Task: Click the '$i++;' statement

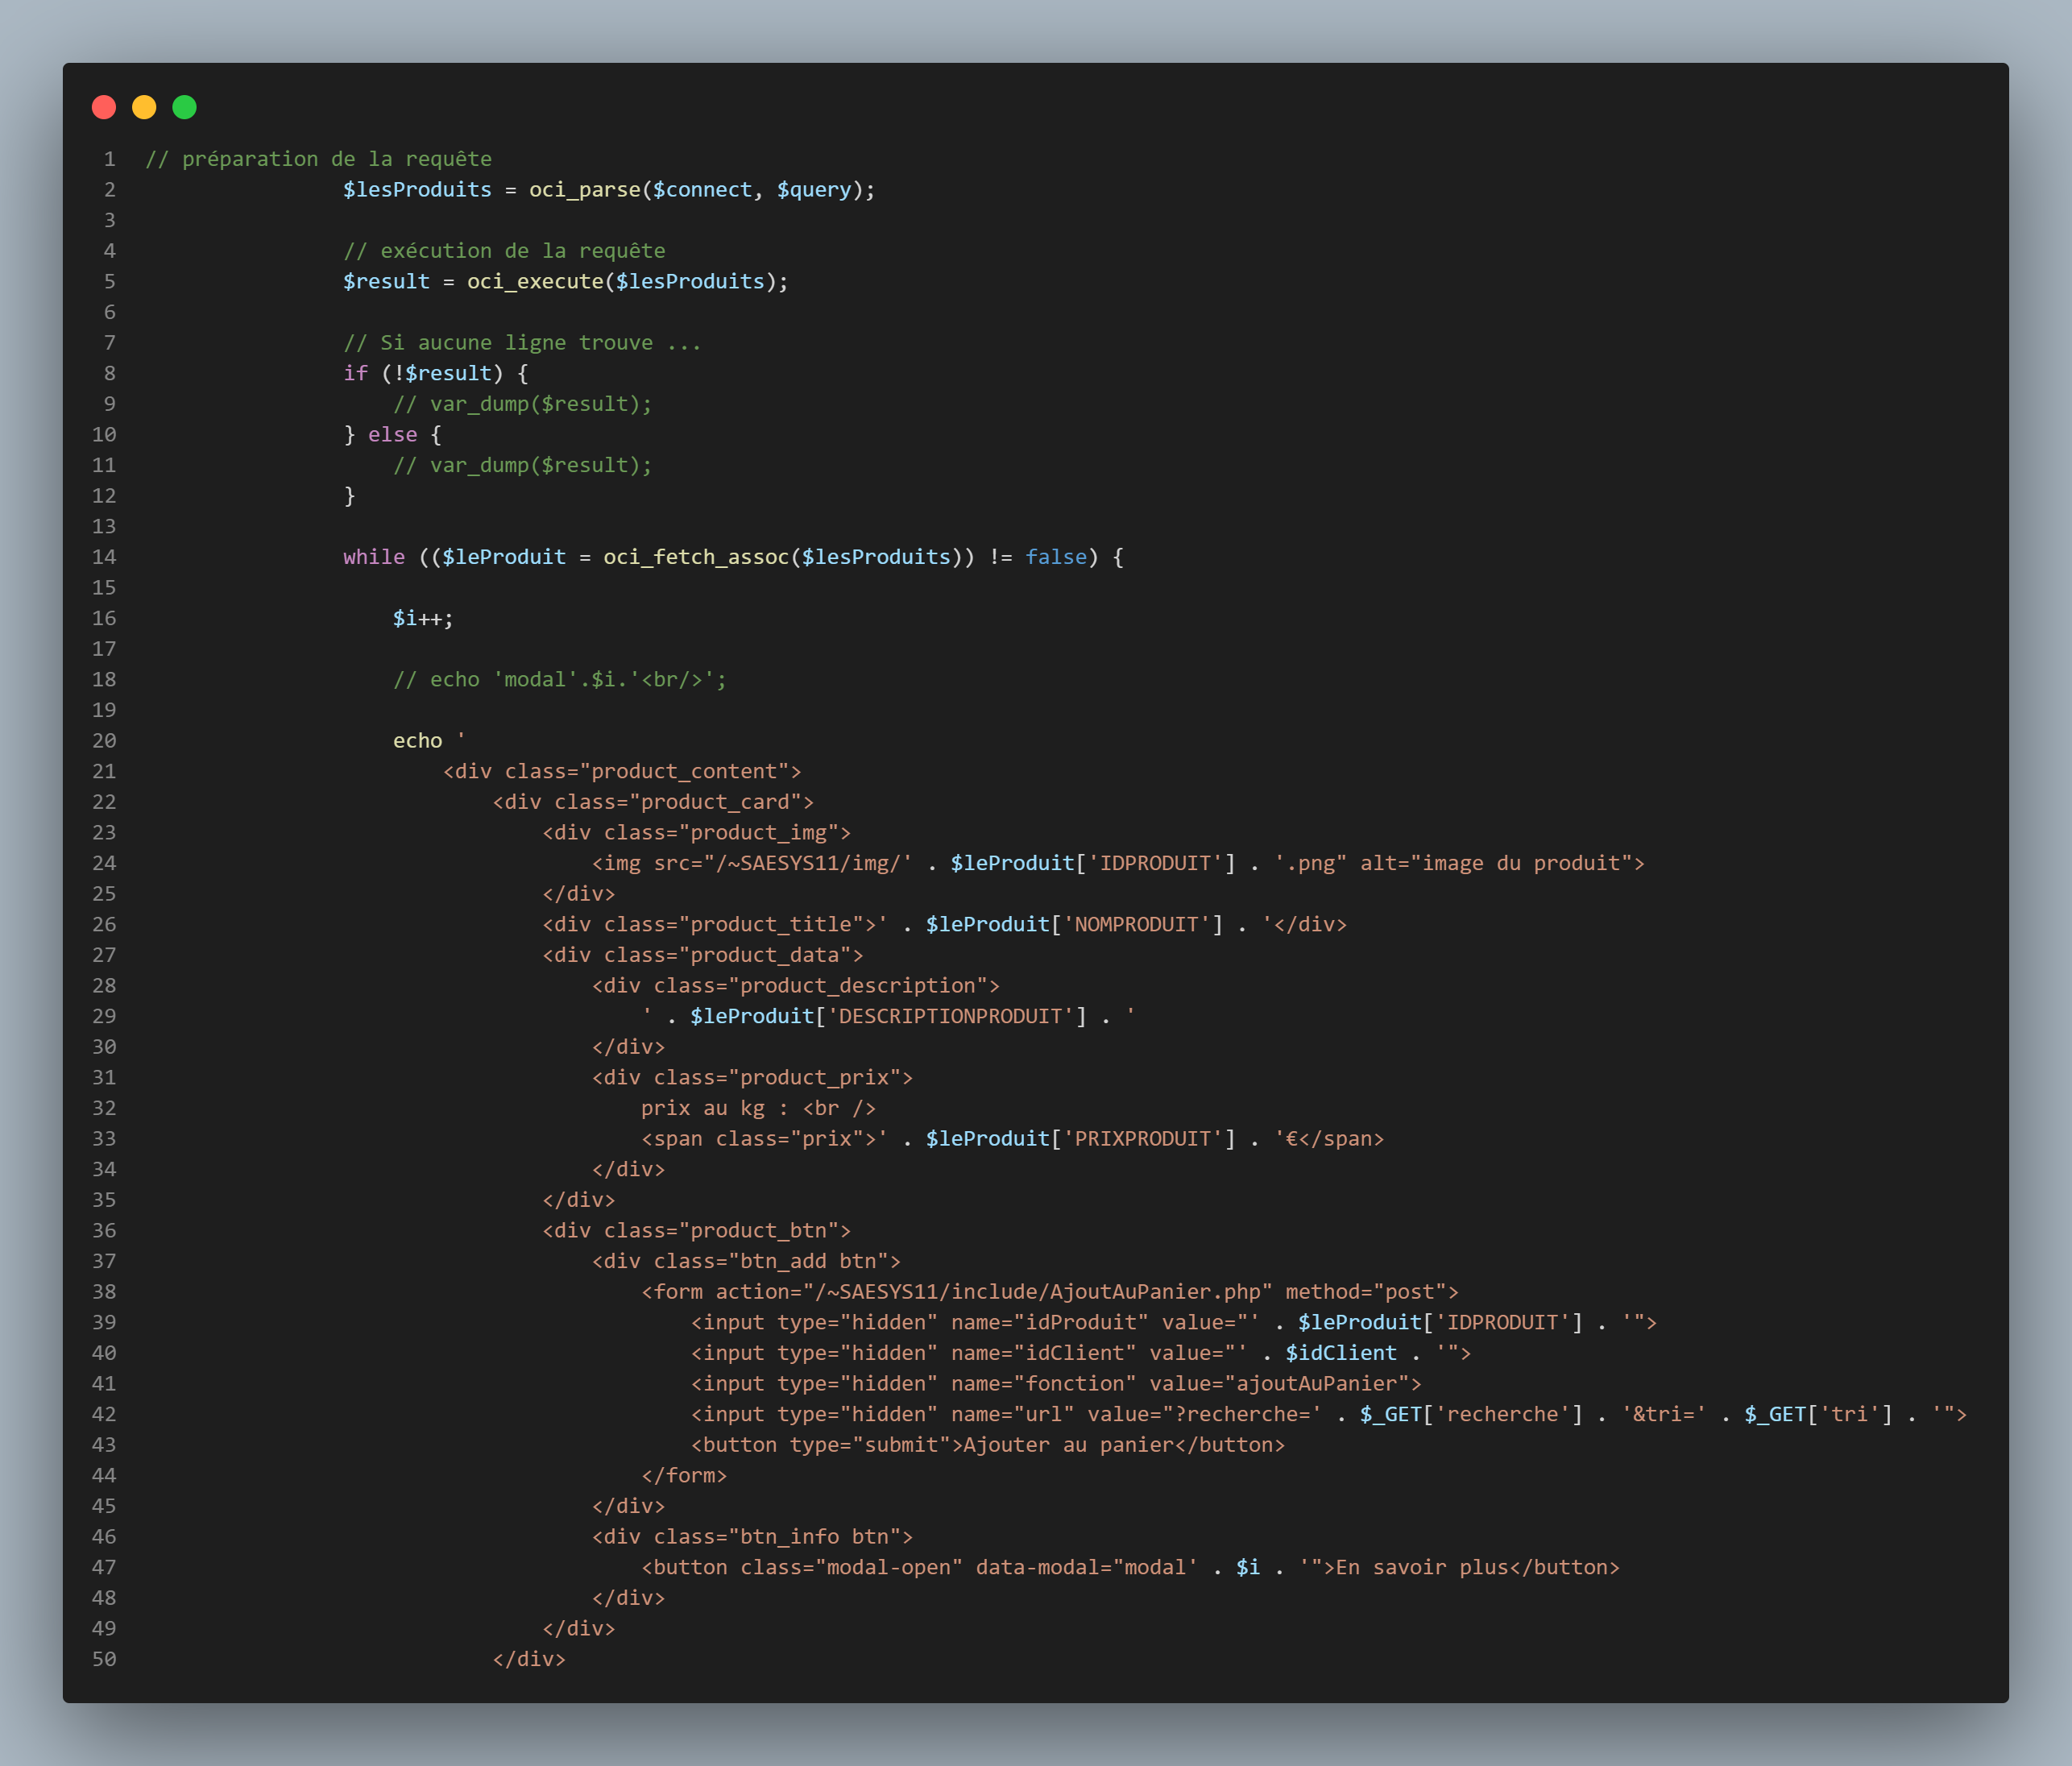Action: pos(423,619)
